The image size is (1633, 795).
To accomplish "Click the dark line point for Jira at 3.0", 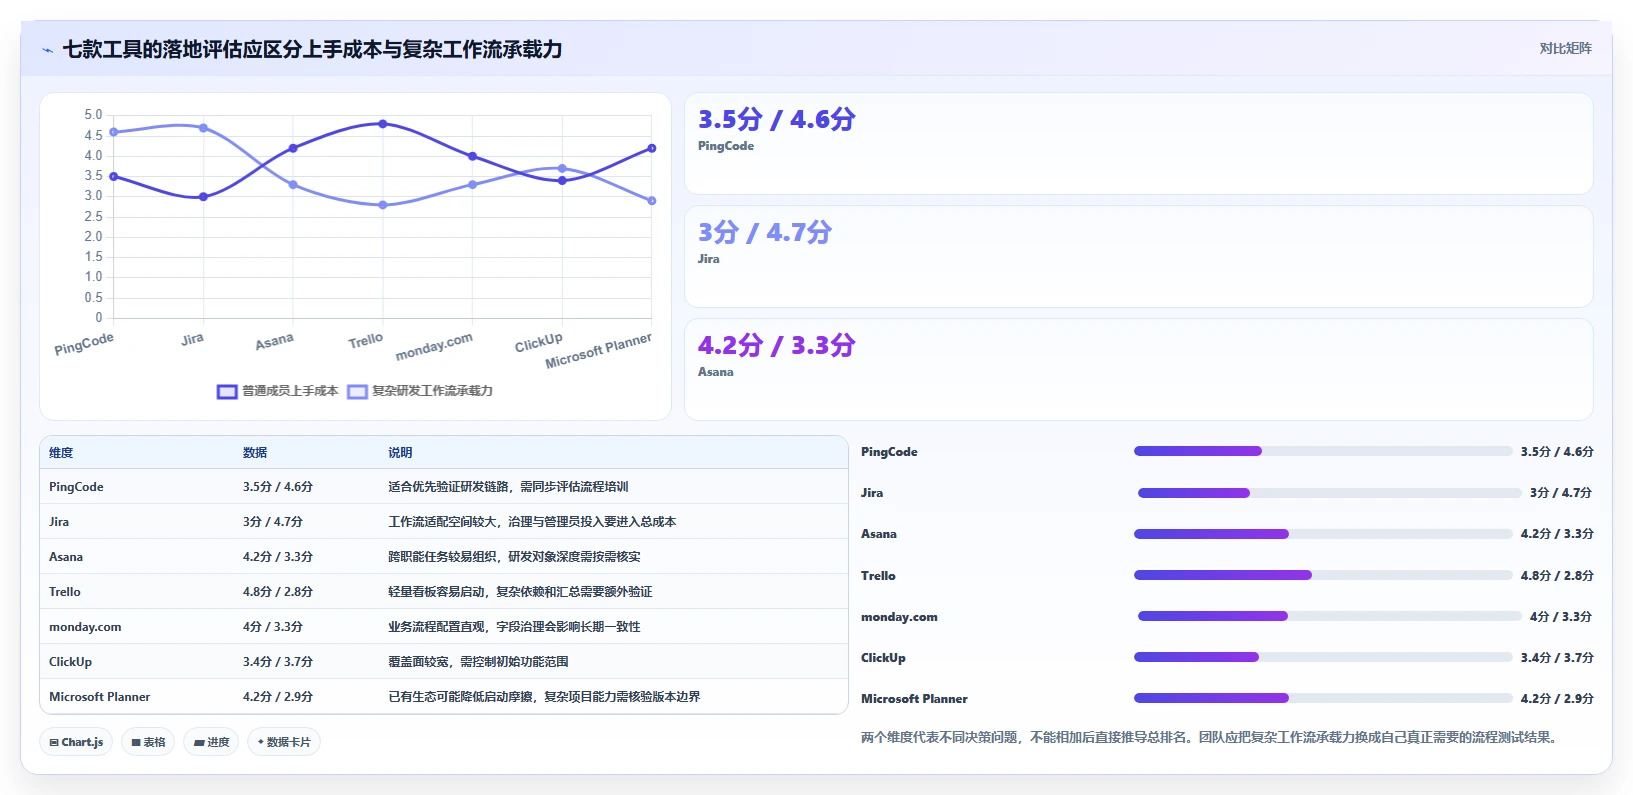I will click(203, 197).
